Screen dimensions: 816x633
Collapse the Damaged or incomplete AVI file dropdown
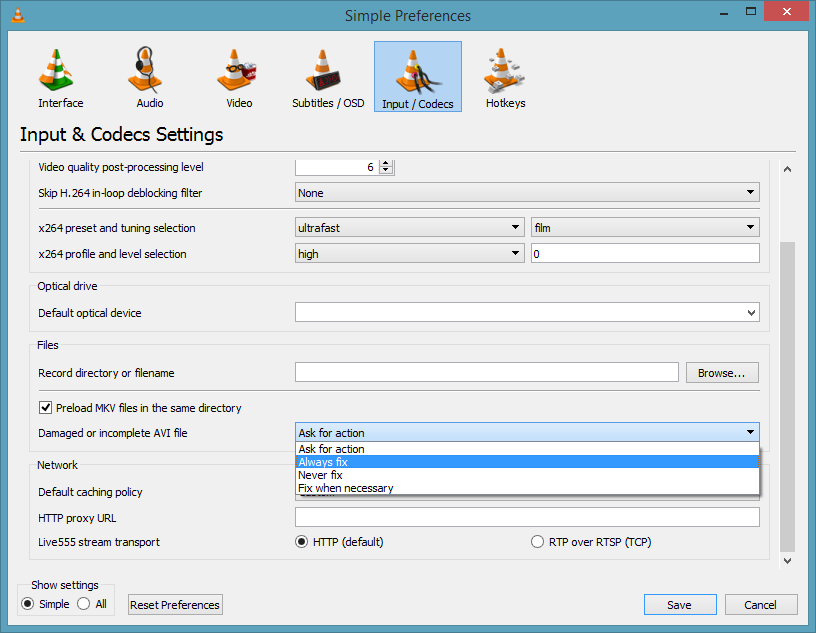point(527,433)
